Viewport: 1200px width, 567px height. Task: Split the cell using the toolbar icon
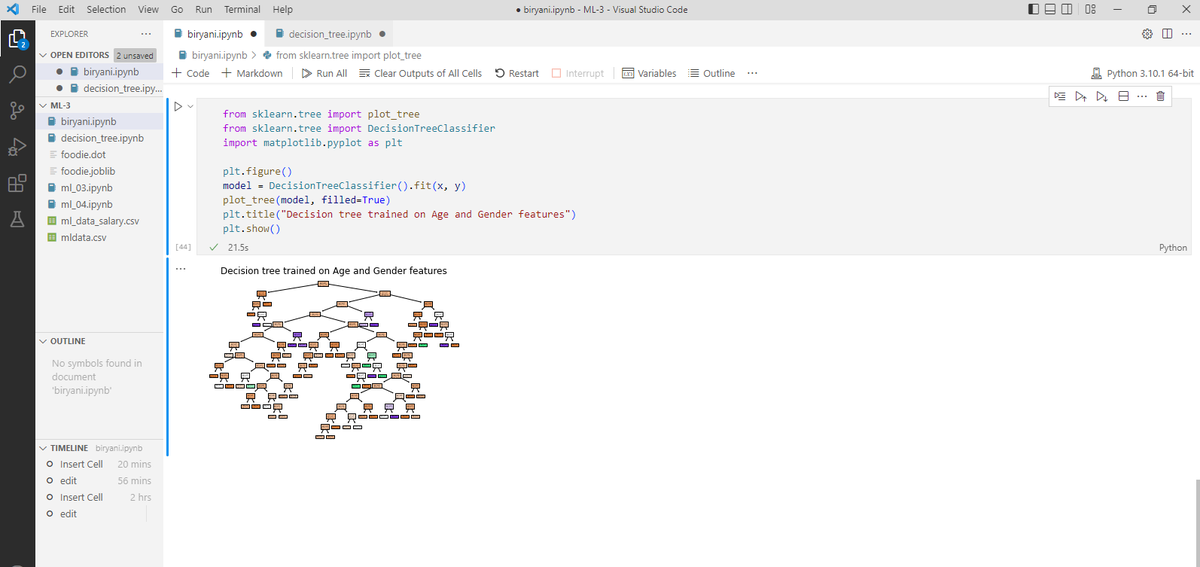1122,96
